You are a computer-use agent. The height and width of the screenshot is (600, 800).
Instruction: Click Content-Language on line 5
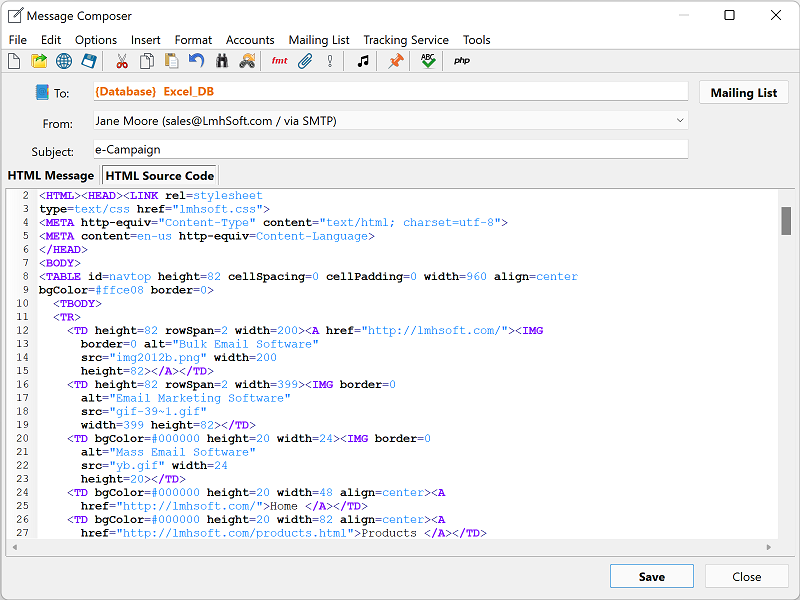[312, 236]
